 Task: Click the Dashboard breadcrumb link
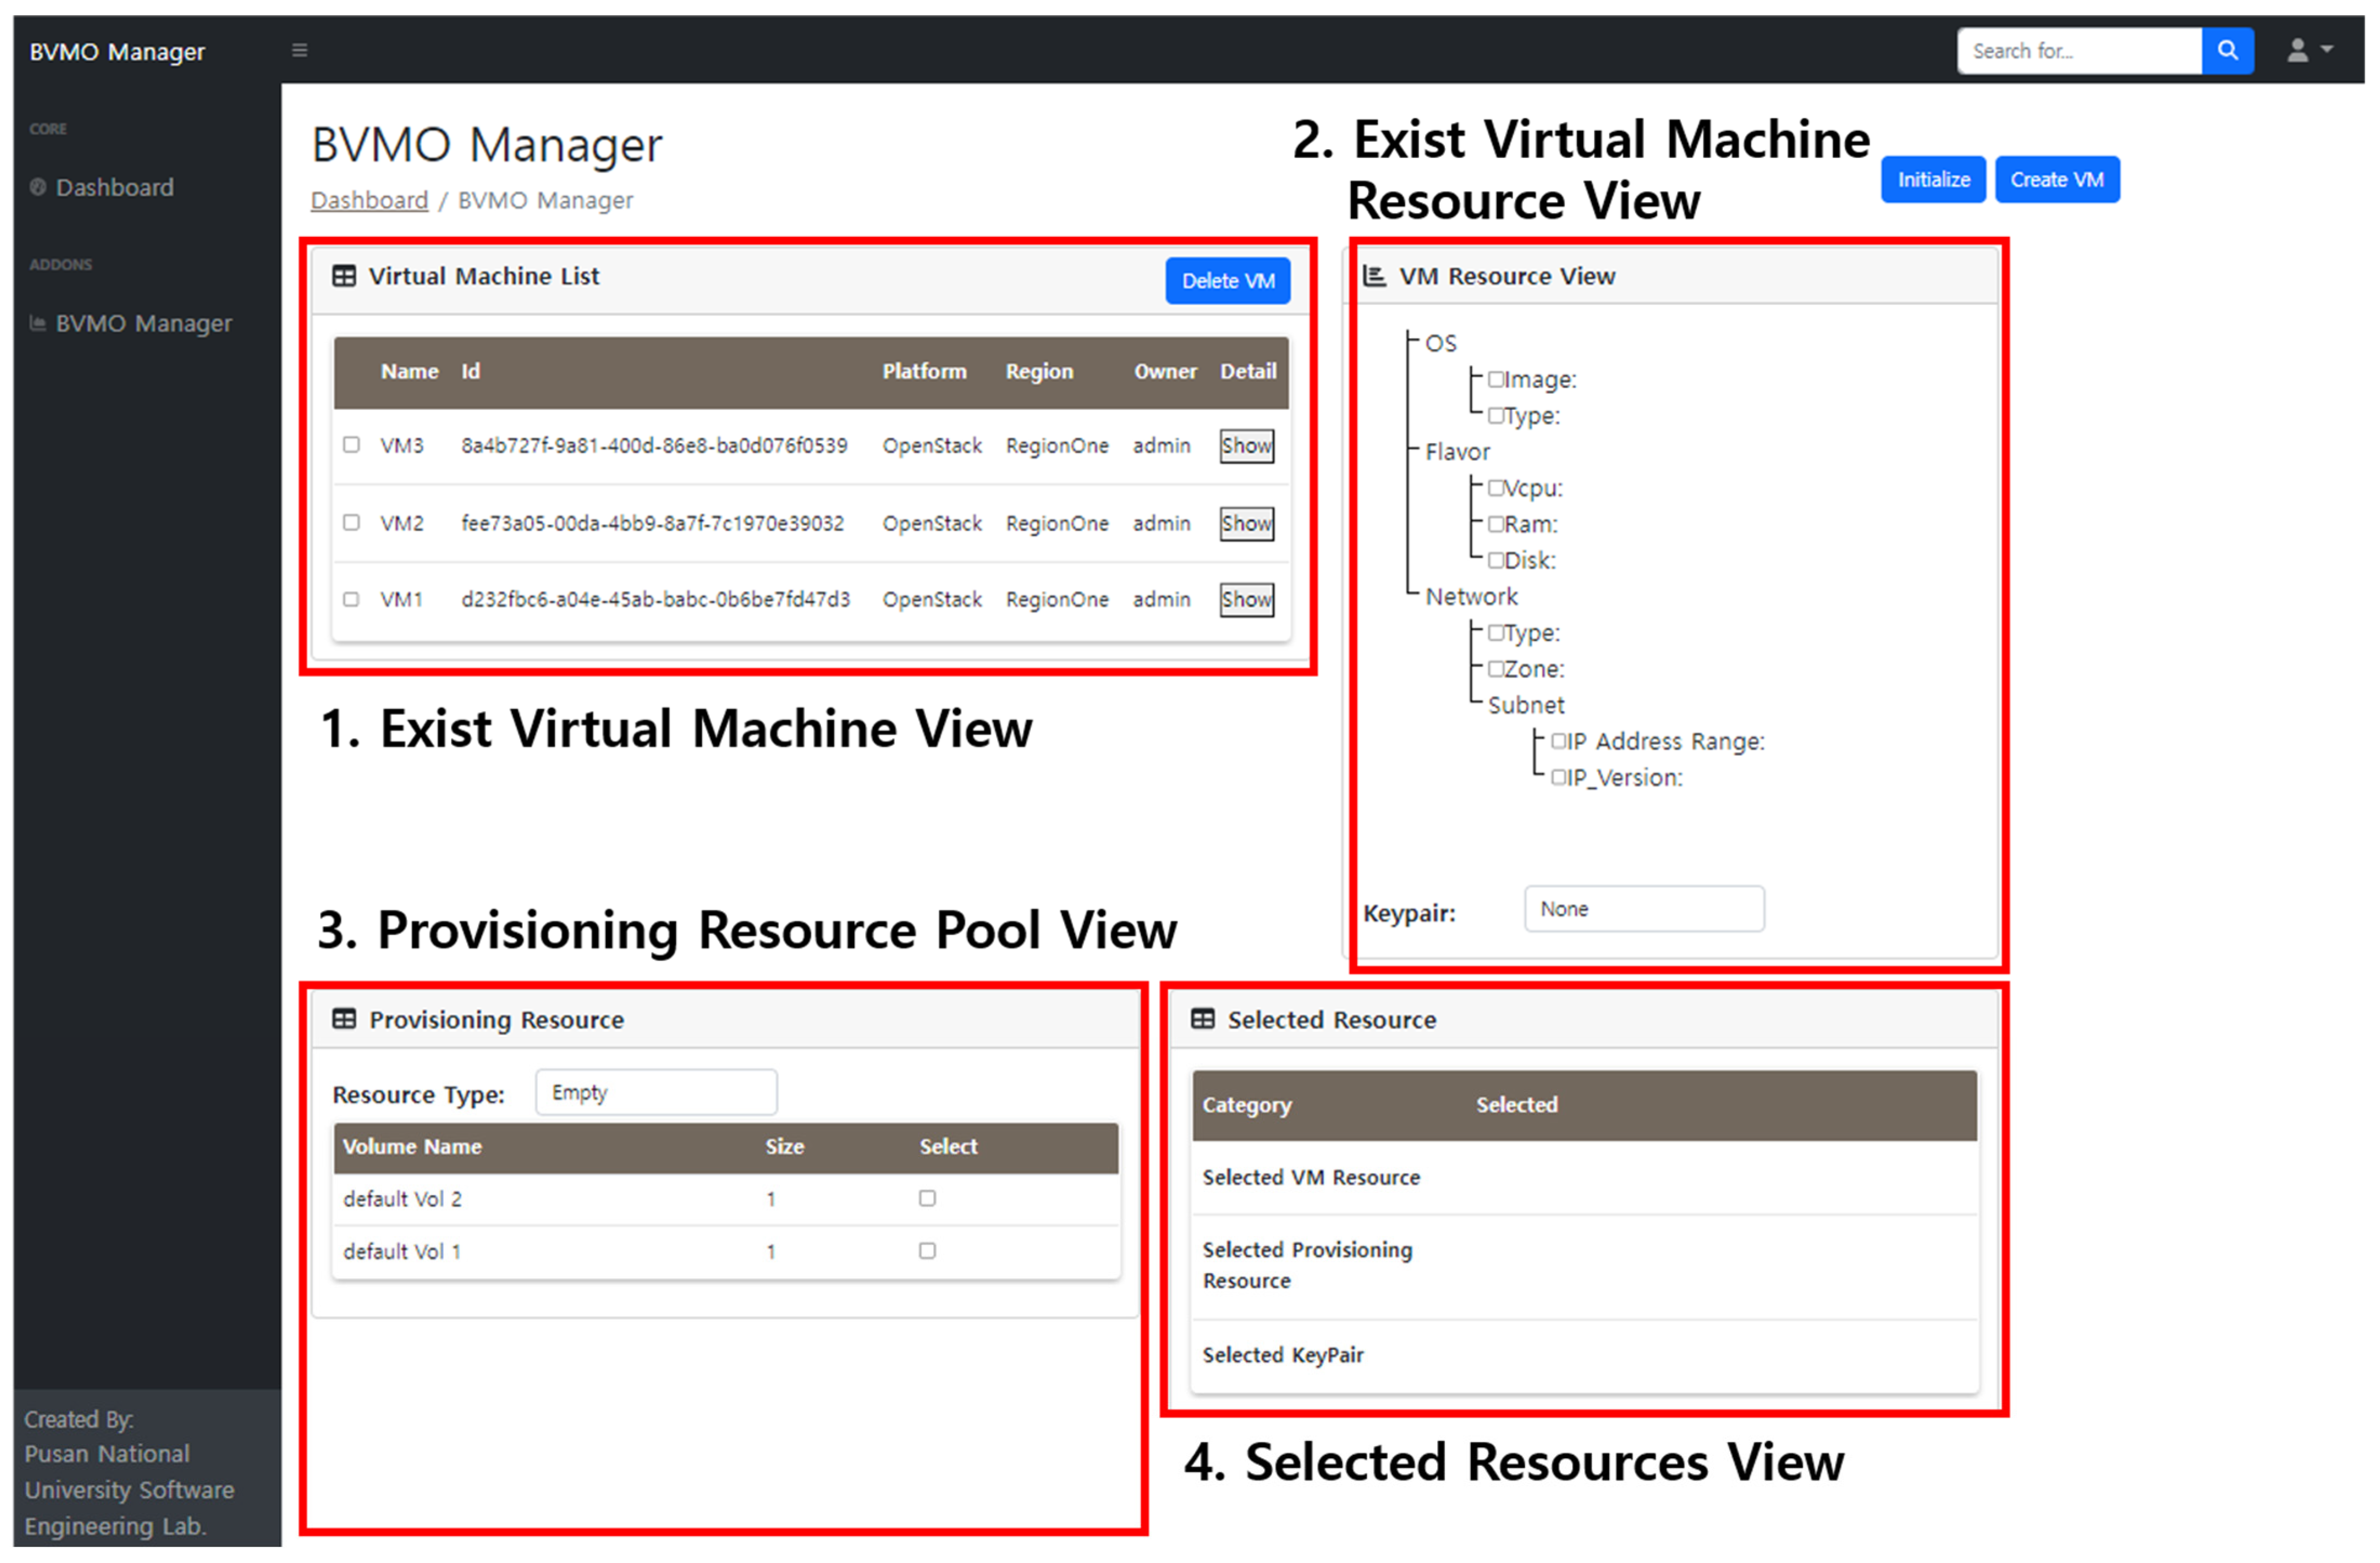click(x=369, y=200)
